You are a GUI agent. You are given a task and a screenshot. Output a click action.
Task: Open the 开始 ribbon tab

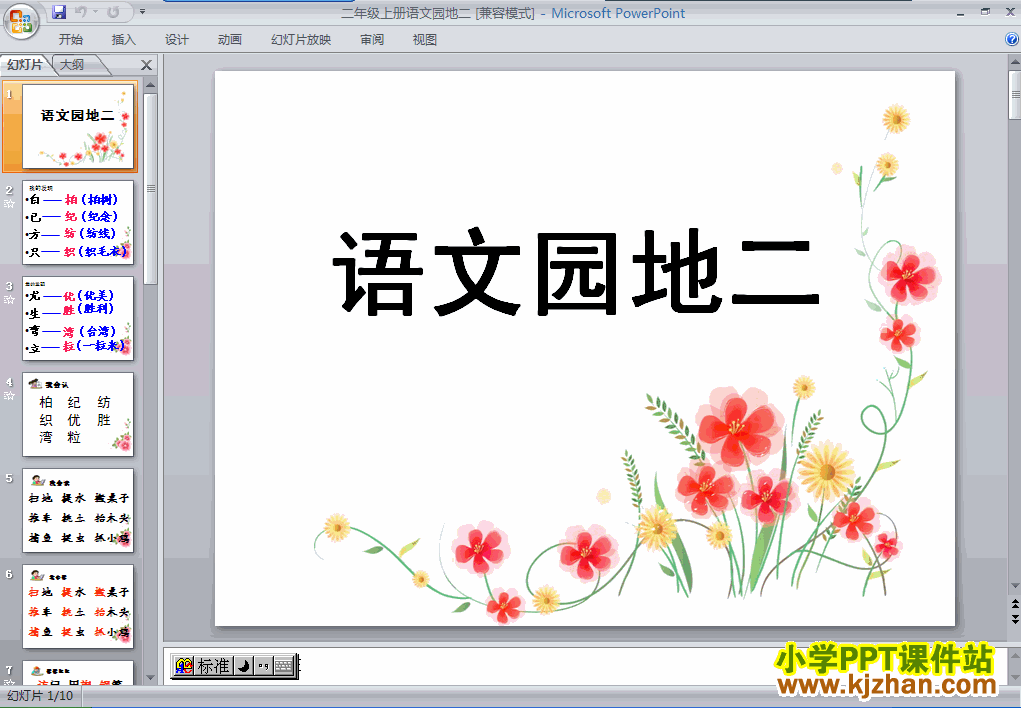tap(70, 40)
